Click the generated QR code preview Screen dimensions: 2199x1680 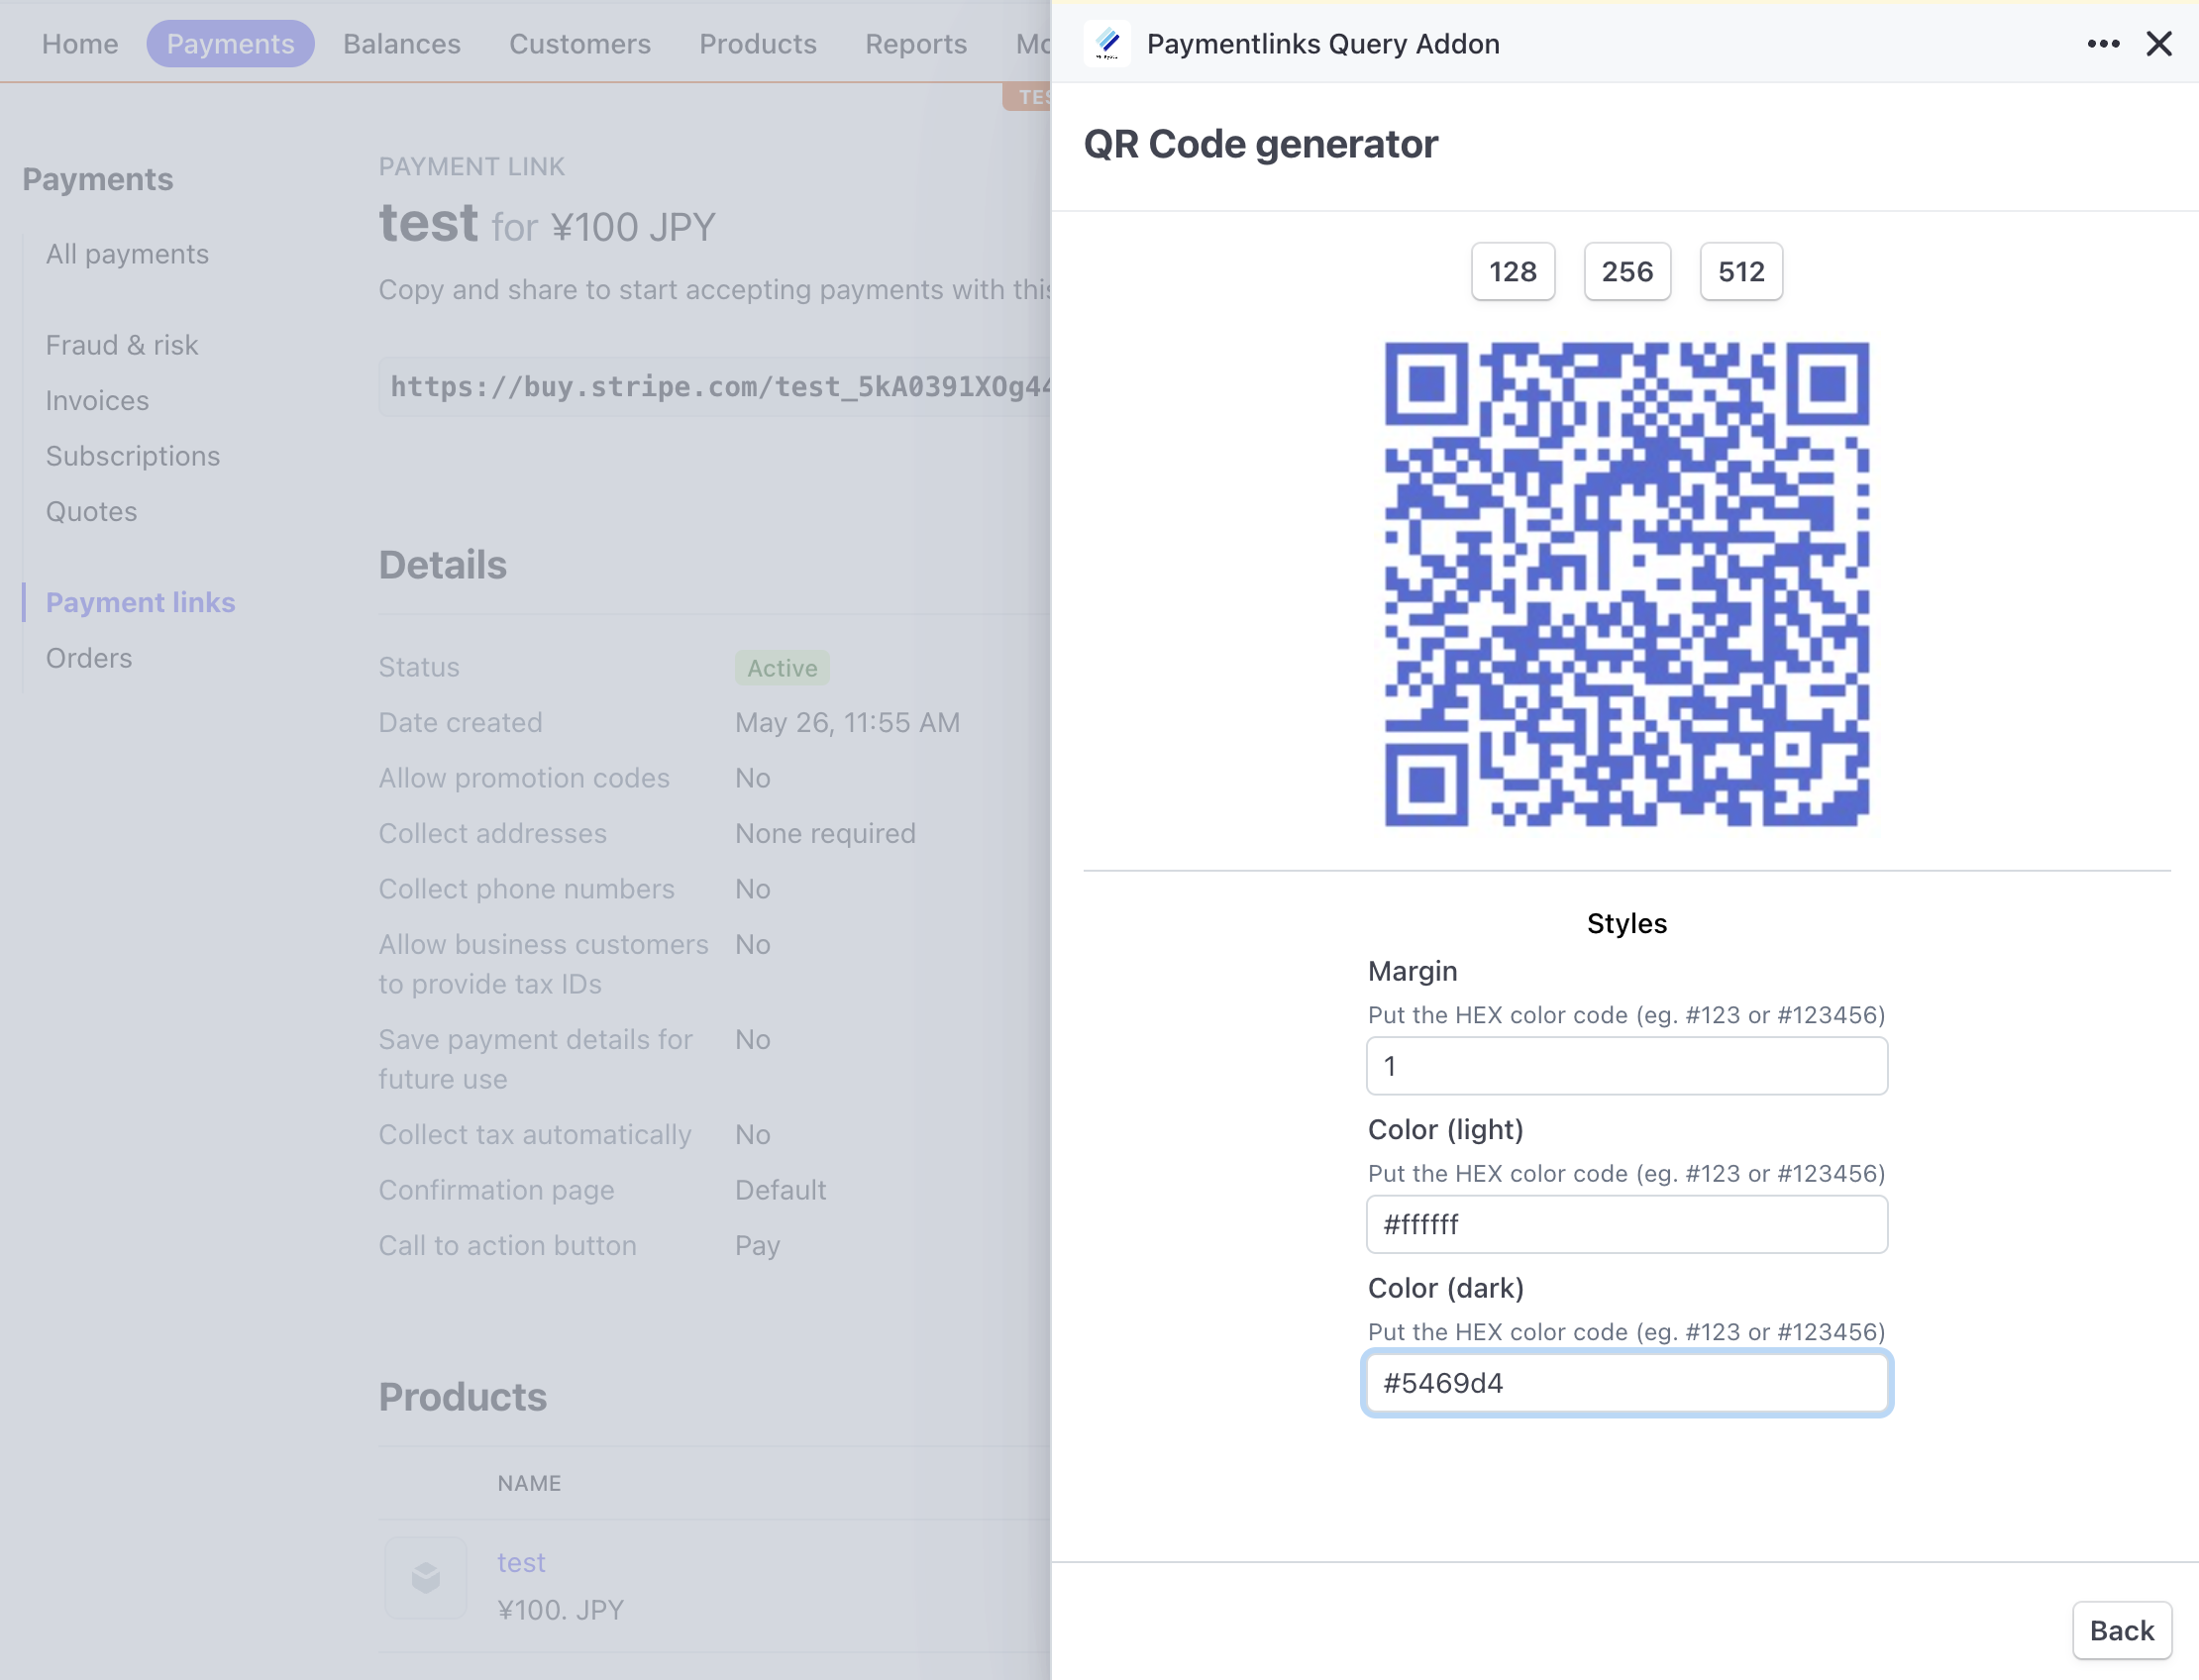1626,587
